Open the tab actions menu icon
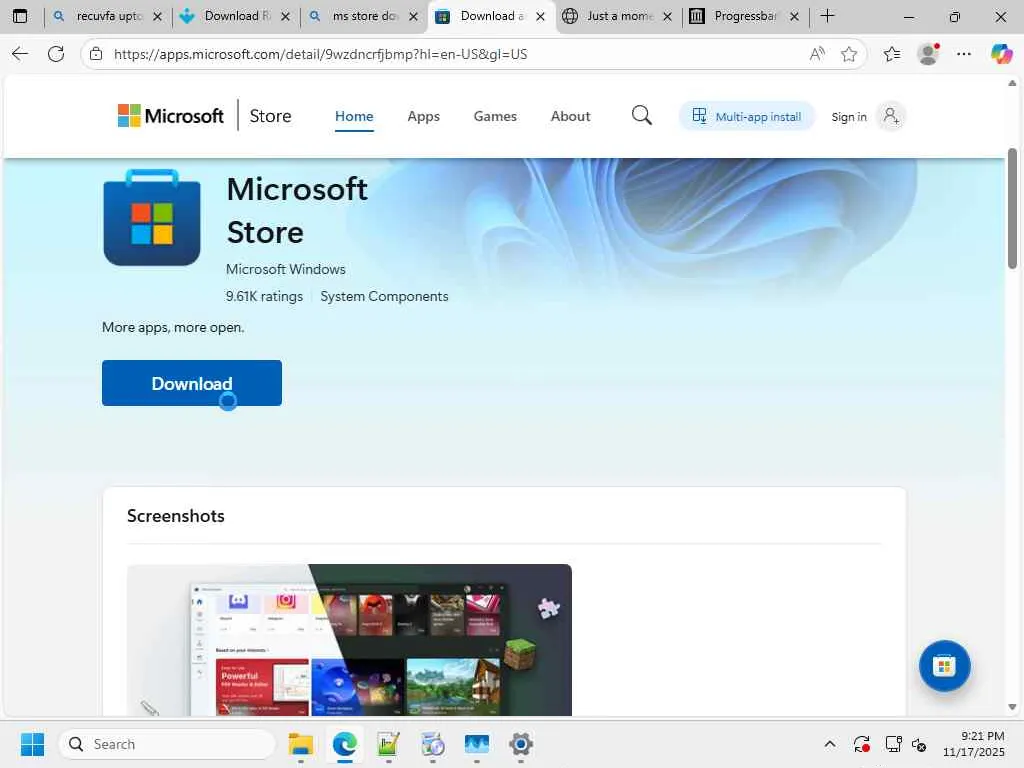Screen dimensions: 1024x768 pyautogui.click(x=20, y=16)
